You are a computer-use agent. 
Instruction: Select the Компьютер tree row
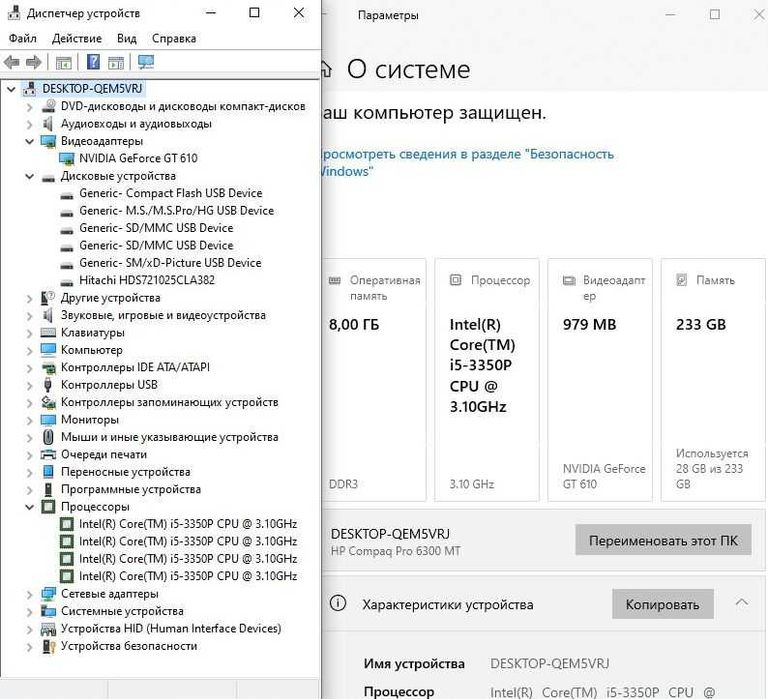(x=91, y=350)
